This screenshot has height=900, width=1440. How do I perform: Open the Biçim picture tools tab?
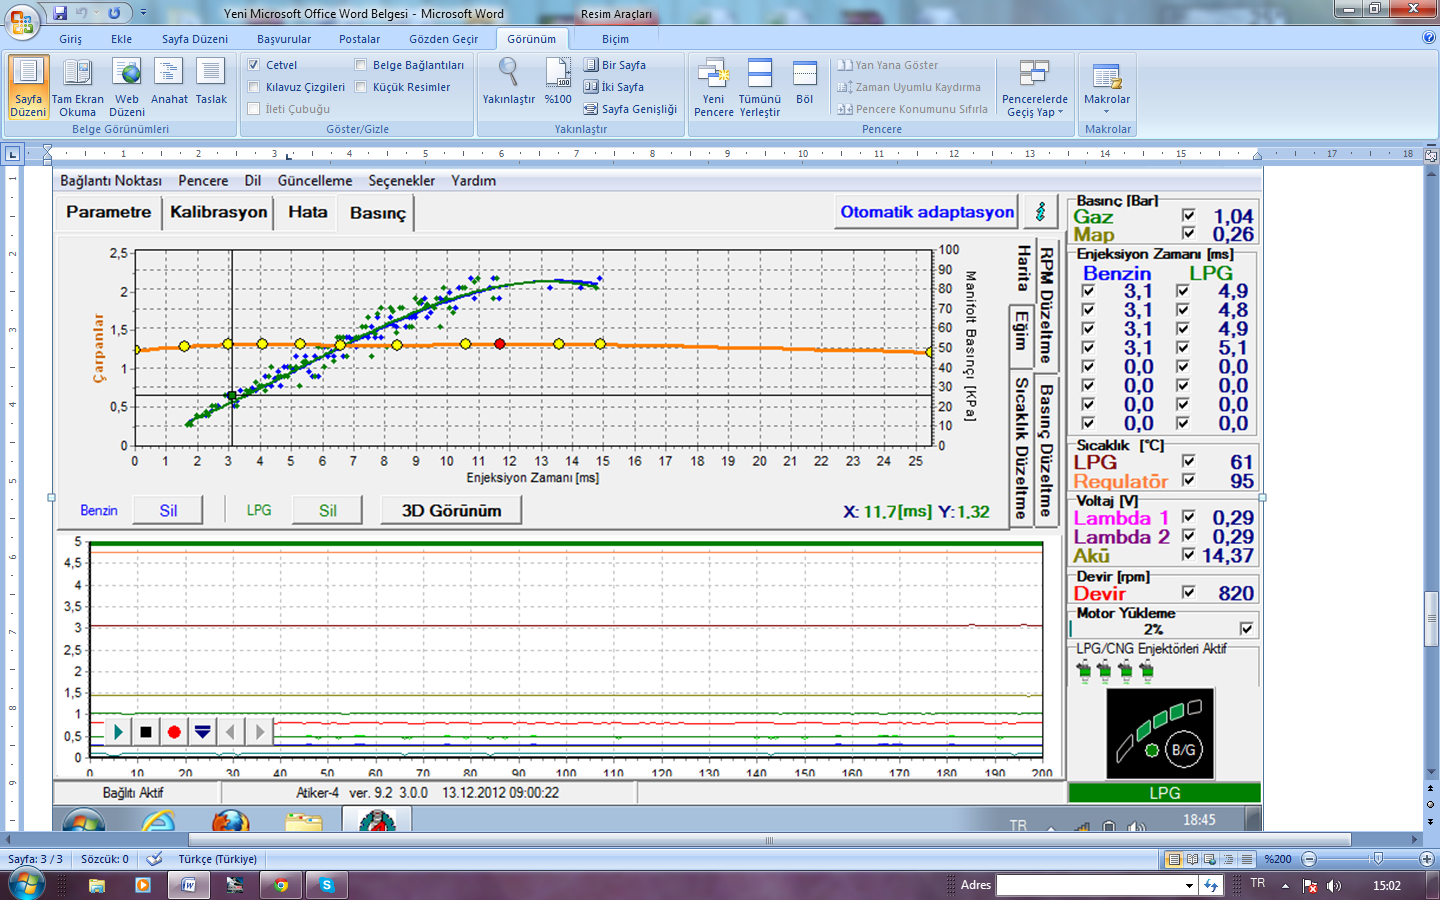coord(615,39)
